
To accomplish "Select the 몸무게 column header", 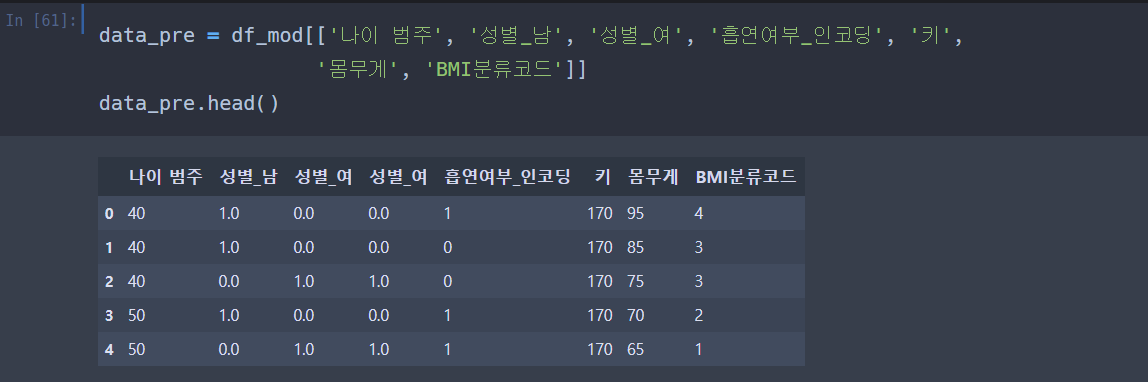I will click(653, 177).
